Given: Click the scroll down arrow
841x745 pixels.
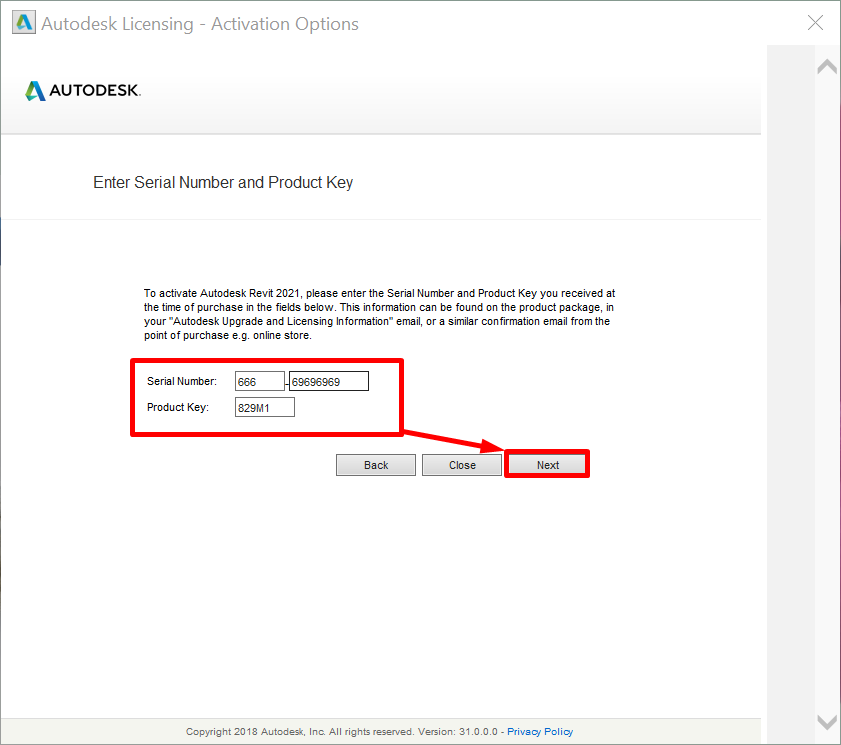Looking at the screenshot, I should pos(827,722).
